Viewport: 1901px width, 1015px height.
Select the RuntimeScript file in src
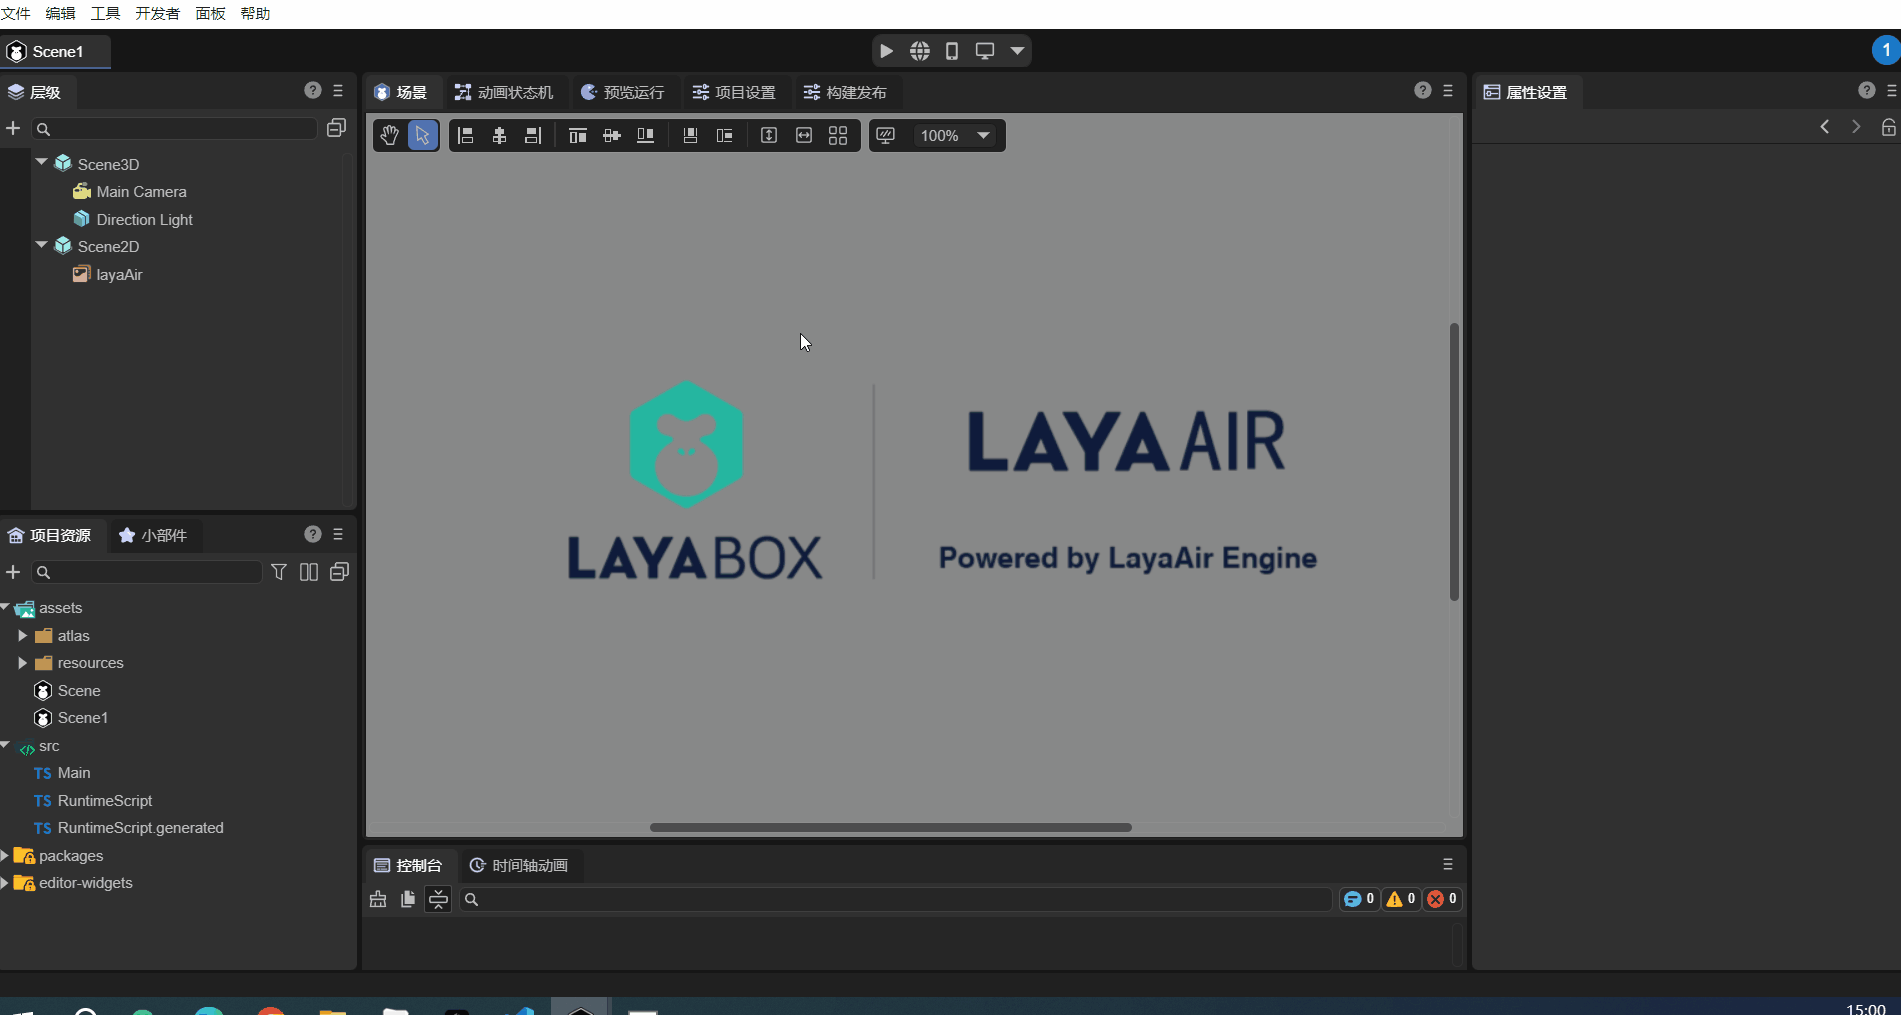(x=105, y=801)
